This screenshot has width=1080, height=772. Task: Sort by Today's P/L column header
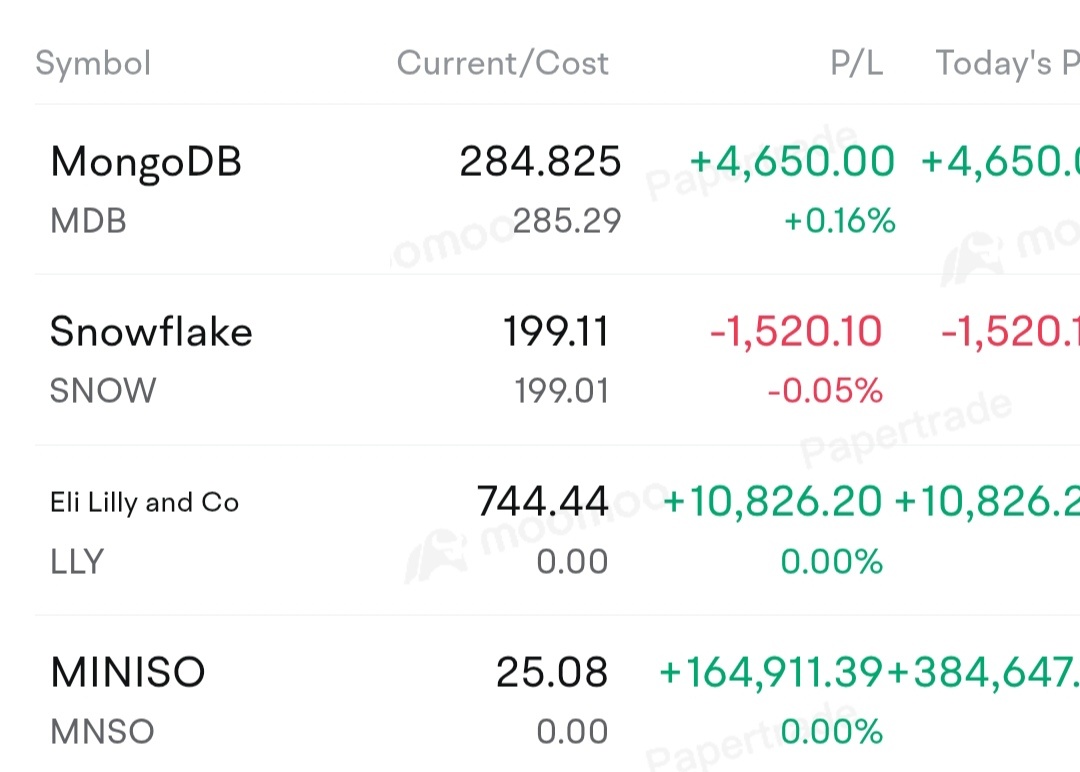pyautogui.click(x=1007, y=63)
